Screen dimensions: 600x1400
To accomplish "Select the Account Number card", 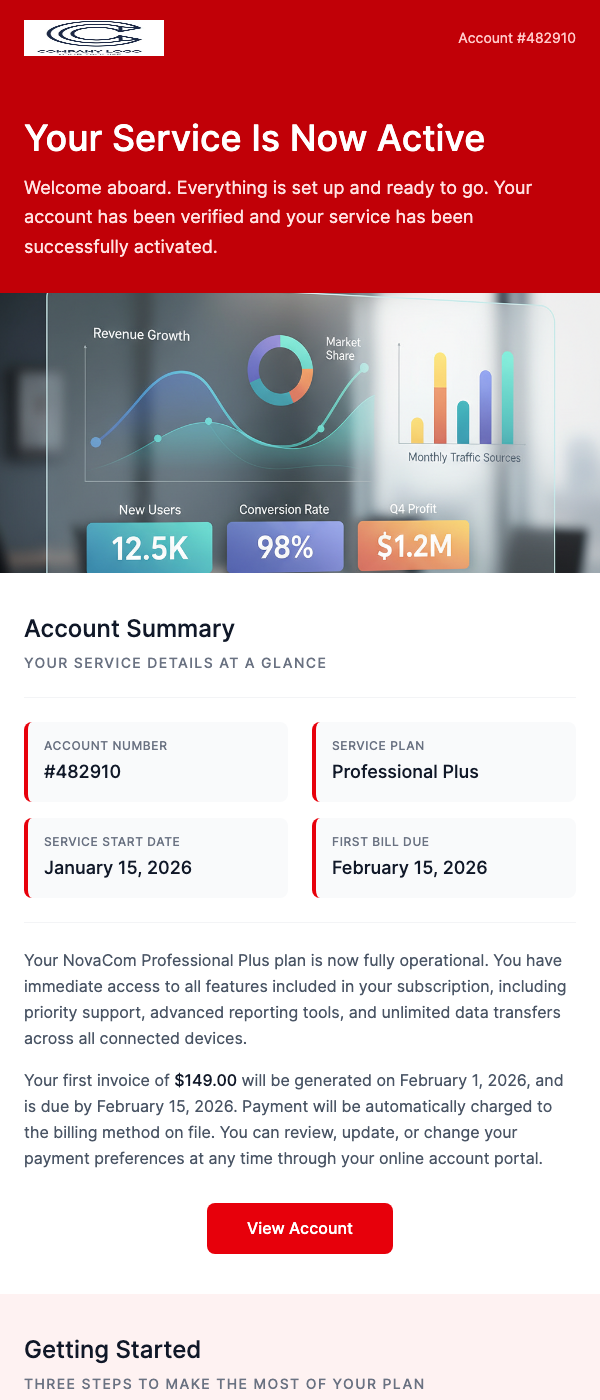I will [155, 761].
